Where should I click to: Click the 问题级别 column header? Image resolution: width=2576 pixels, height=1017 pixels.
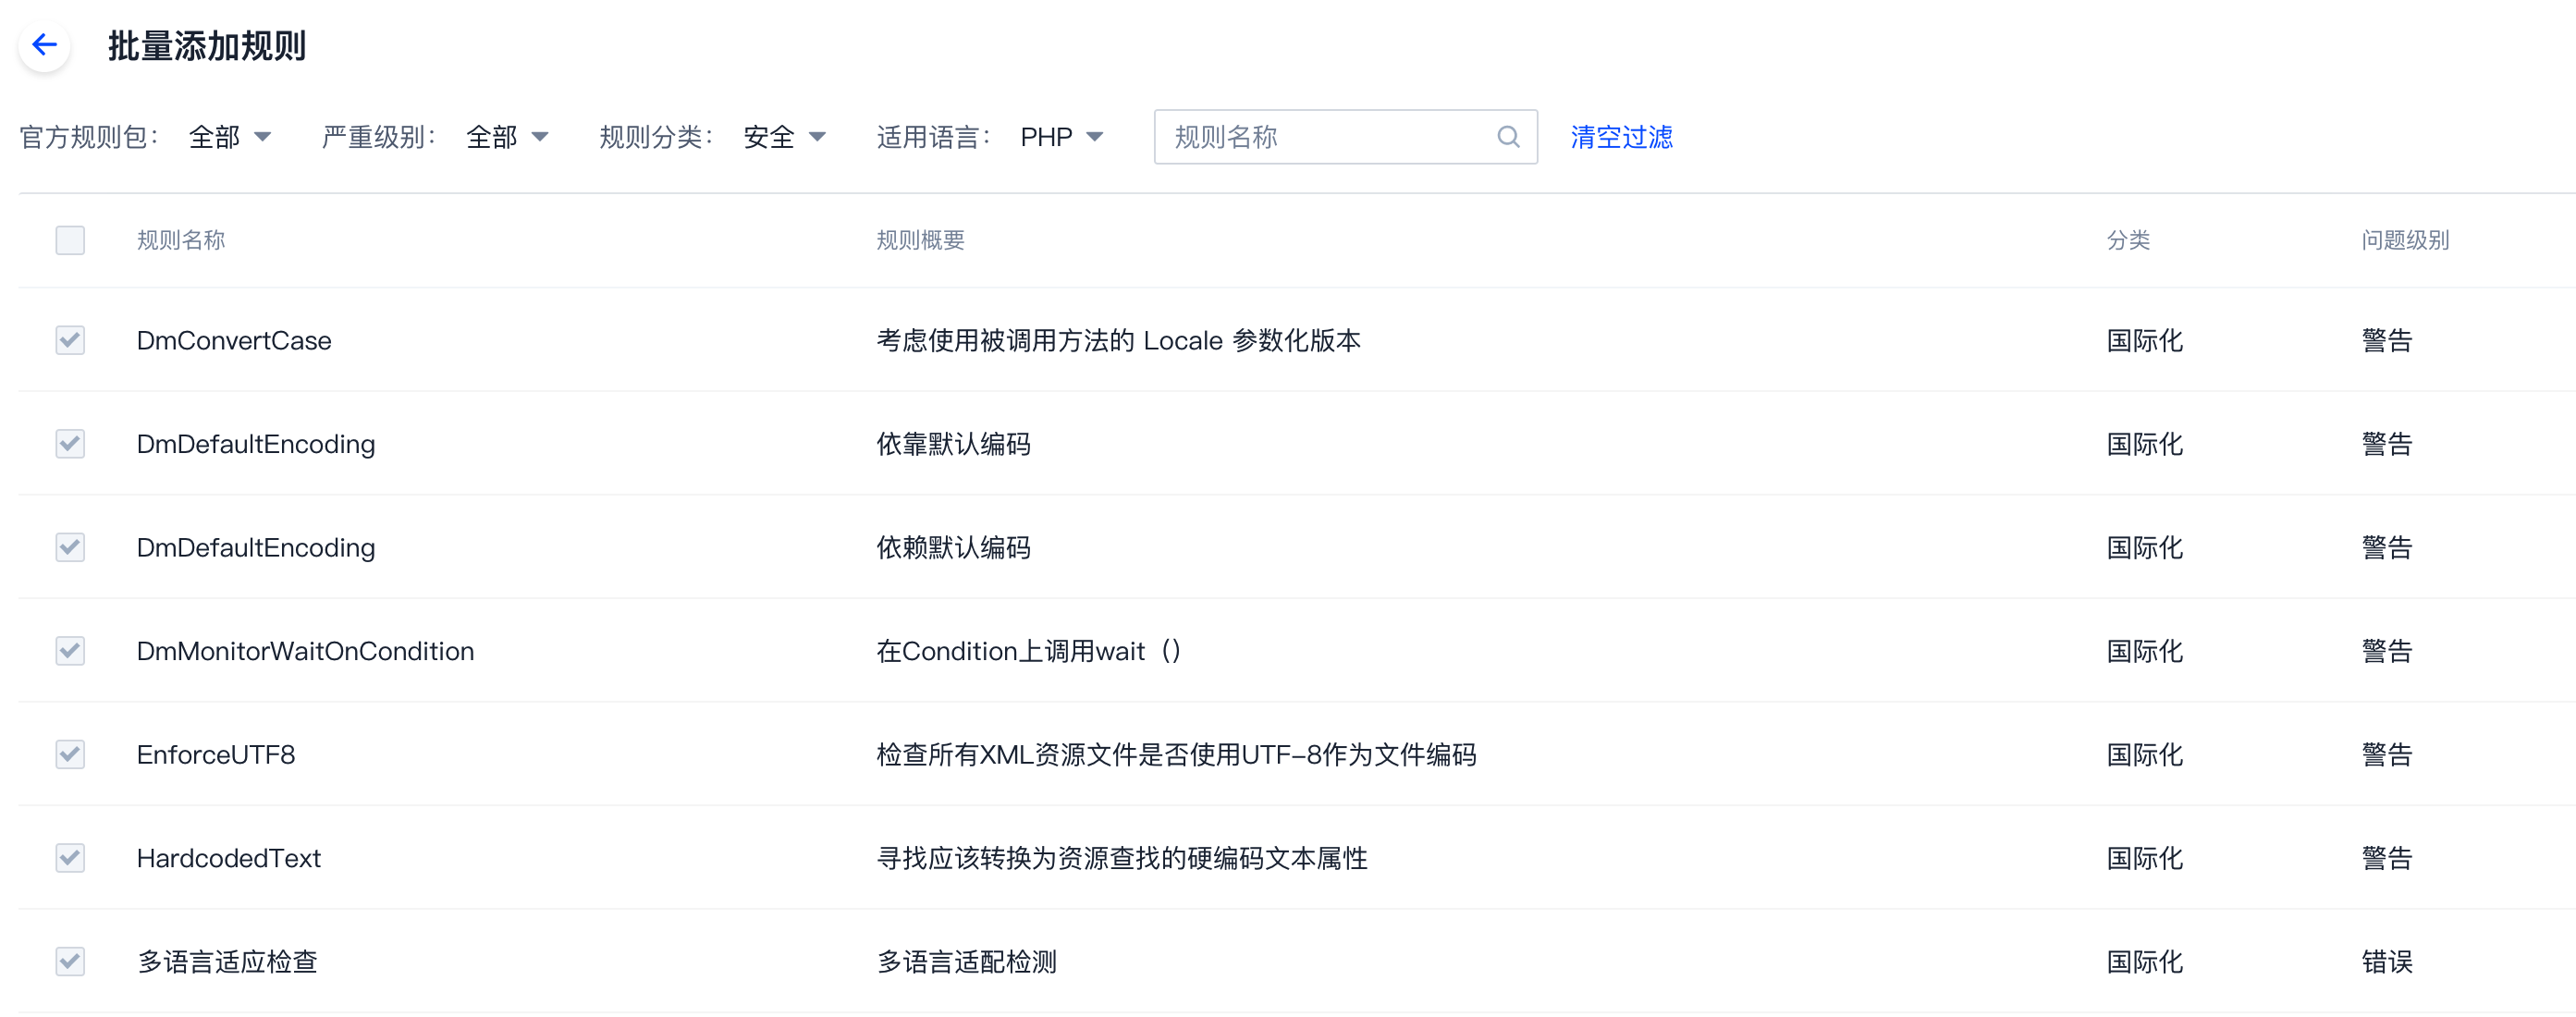click(2404, 240)
